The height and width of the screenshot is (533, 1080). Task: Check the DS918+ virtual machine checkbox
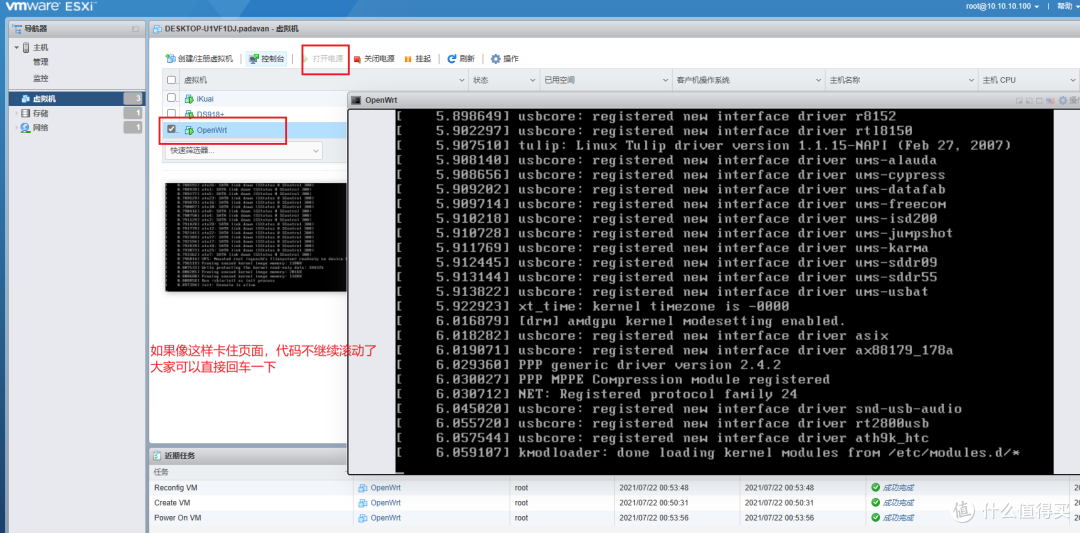172,114
